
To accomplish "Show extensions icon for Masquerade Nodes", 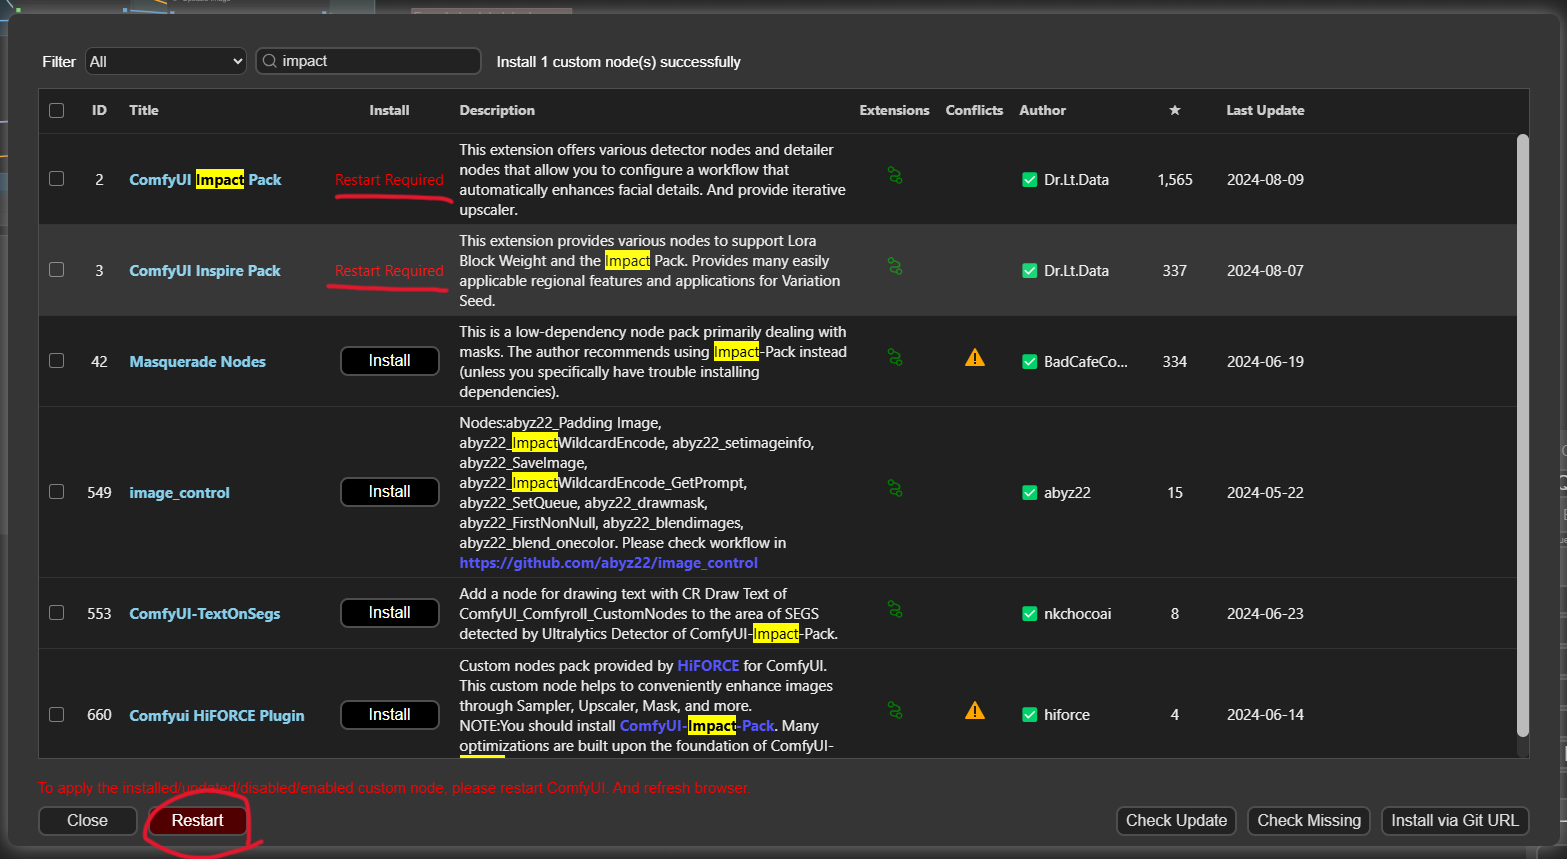I will point(895,358).
